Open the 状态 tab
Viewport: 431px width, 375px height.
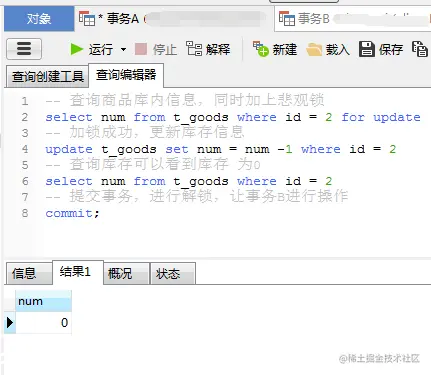click(x=173, y=273)
